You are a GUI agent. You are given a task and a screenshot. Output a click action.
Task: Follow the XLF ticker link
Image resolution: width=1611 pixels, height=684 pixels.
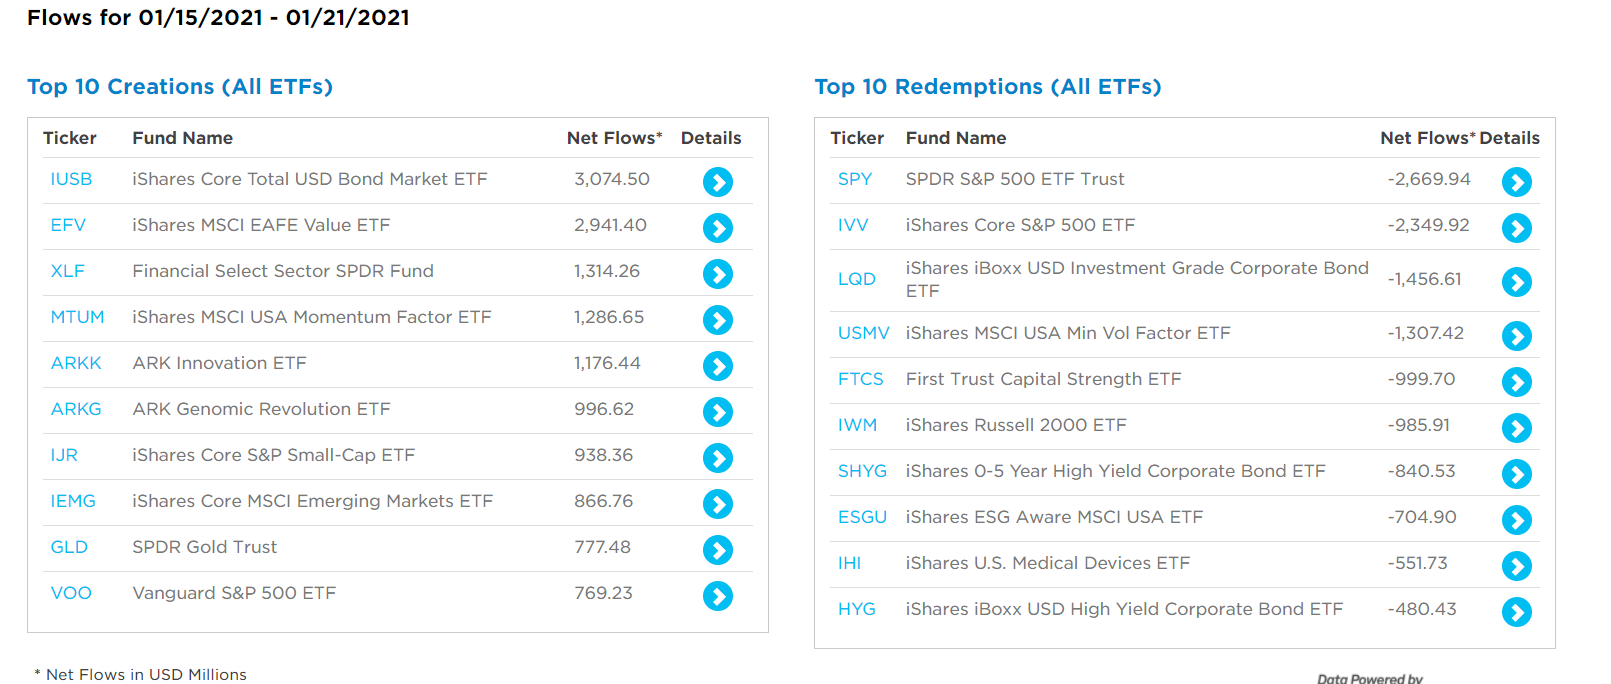coord(68,271)
